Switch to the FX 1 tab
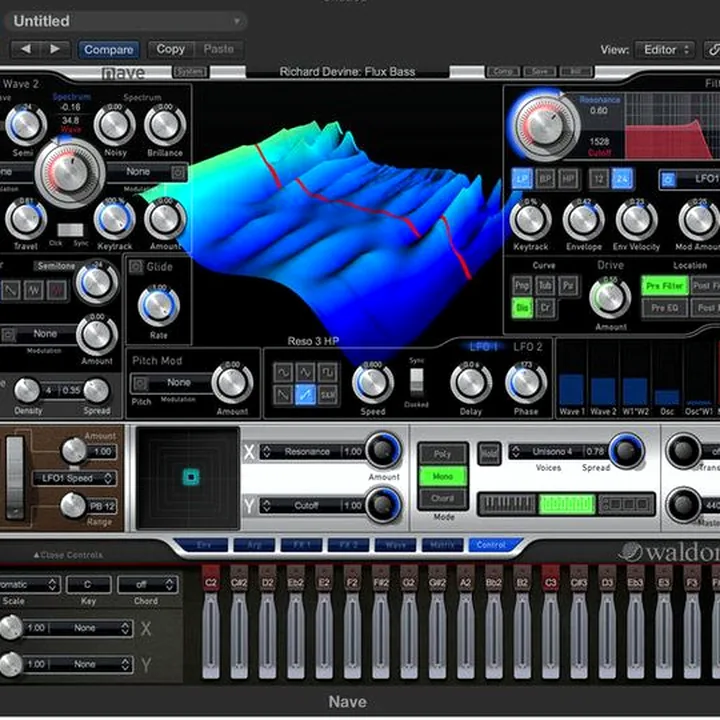This screenshot has width=720, height=720. [302, 545]
